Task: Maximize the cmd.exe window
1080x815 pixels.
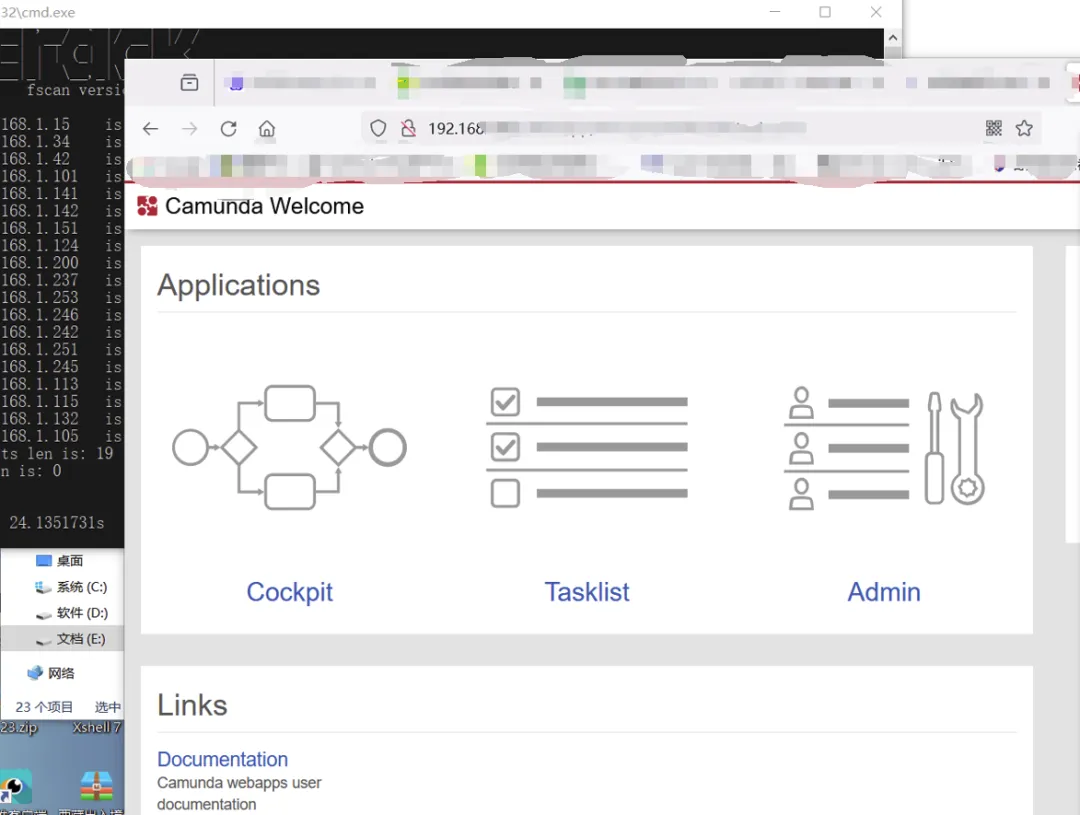Action: (825, 12)
